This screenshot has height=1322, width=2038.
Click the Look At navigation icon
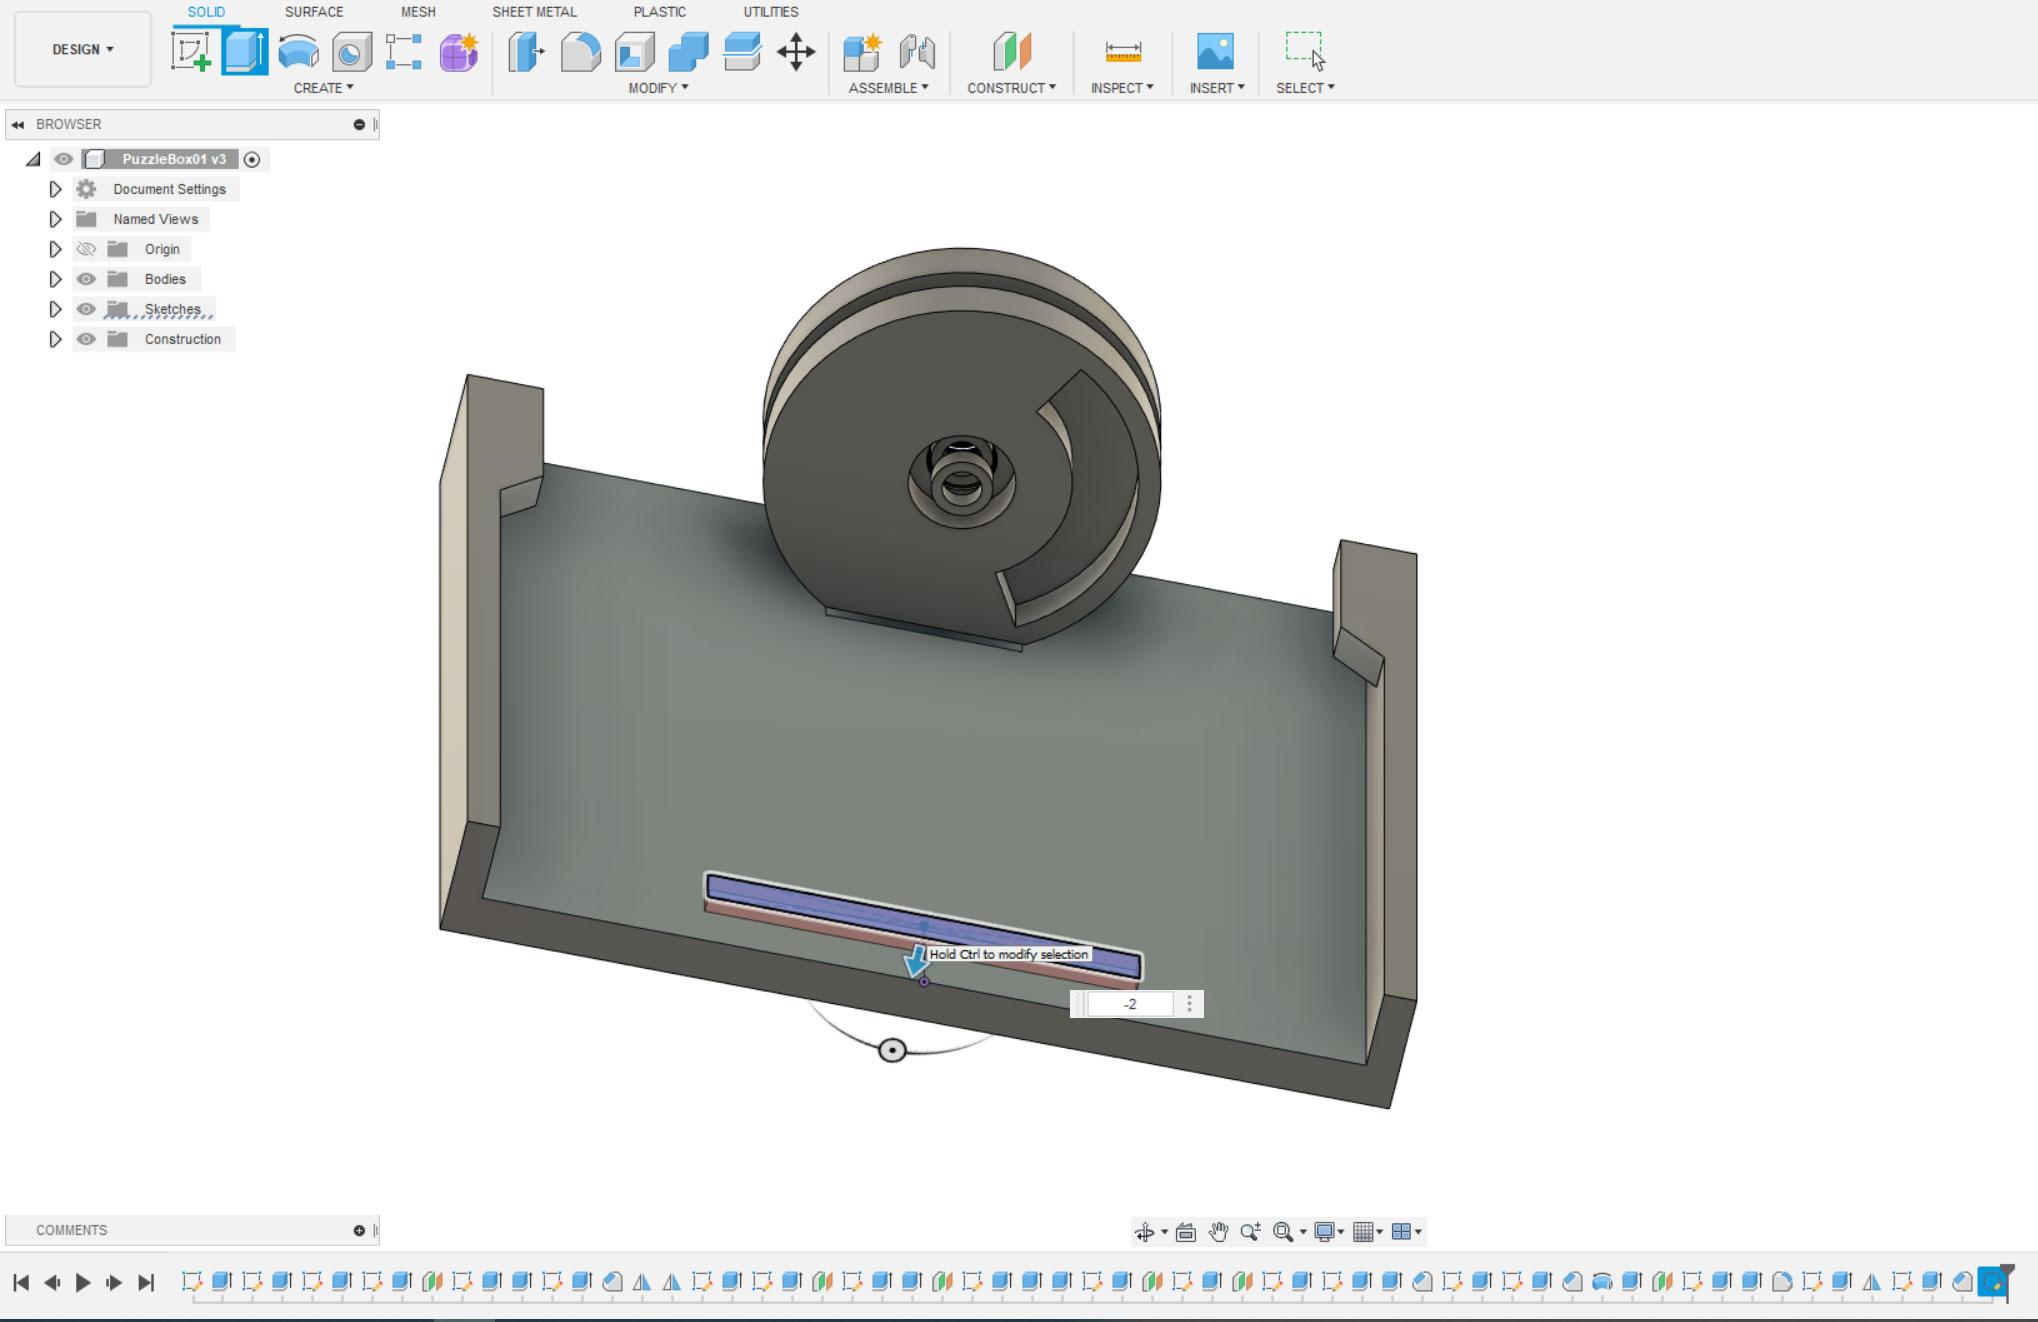click(1186, 1232)
